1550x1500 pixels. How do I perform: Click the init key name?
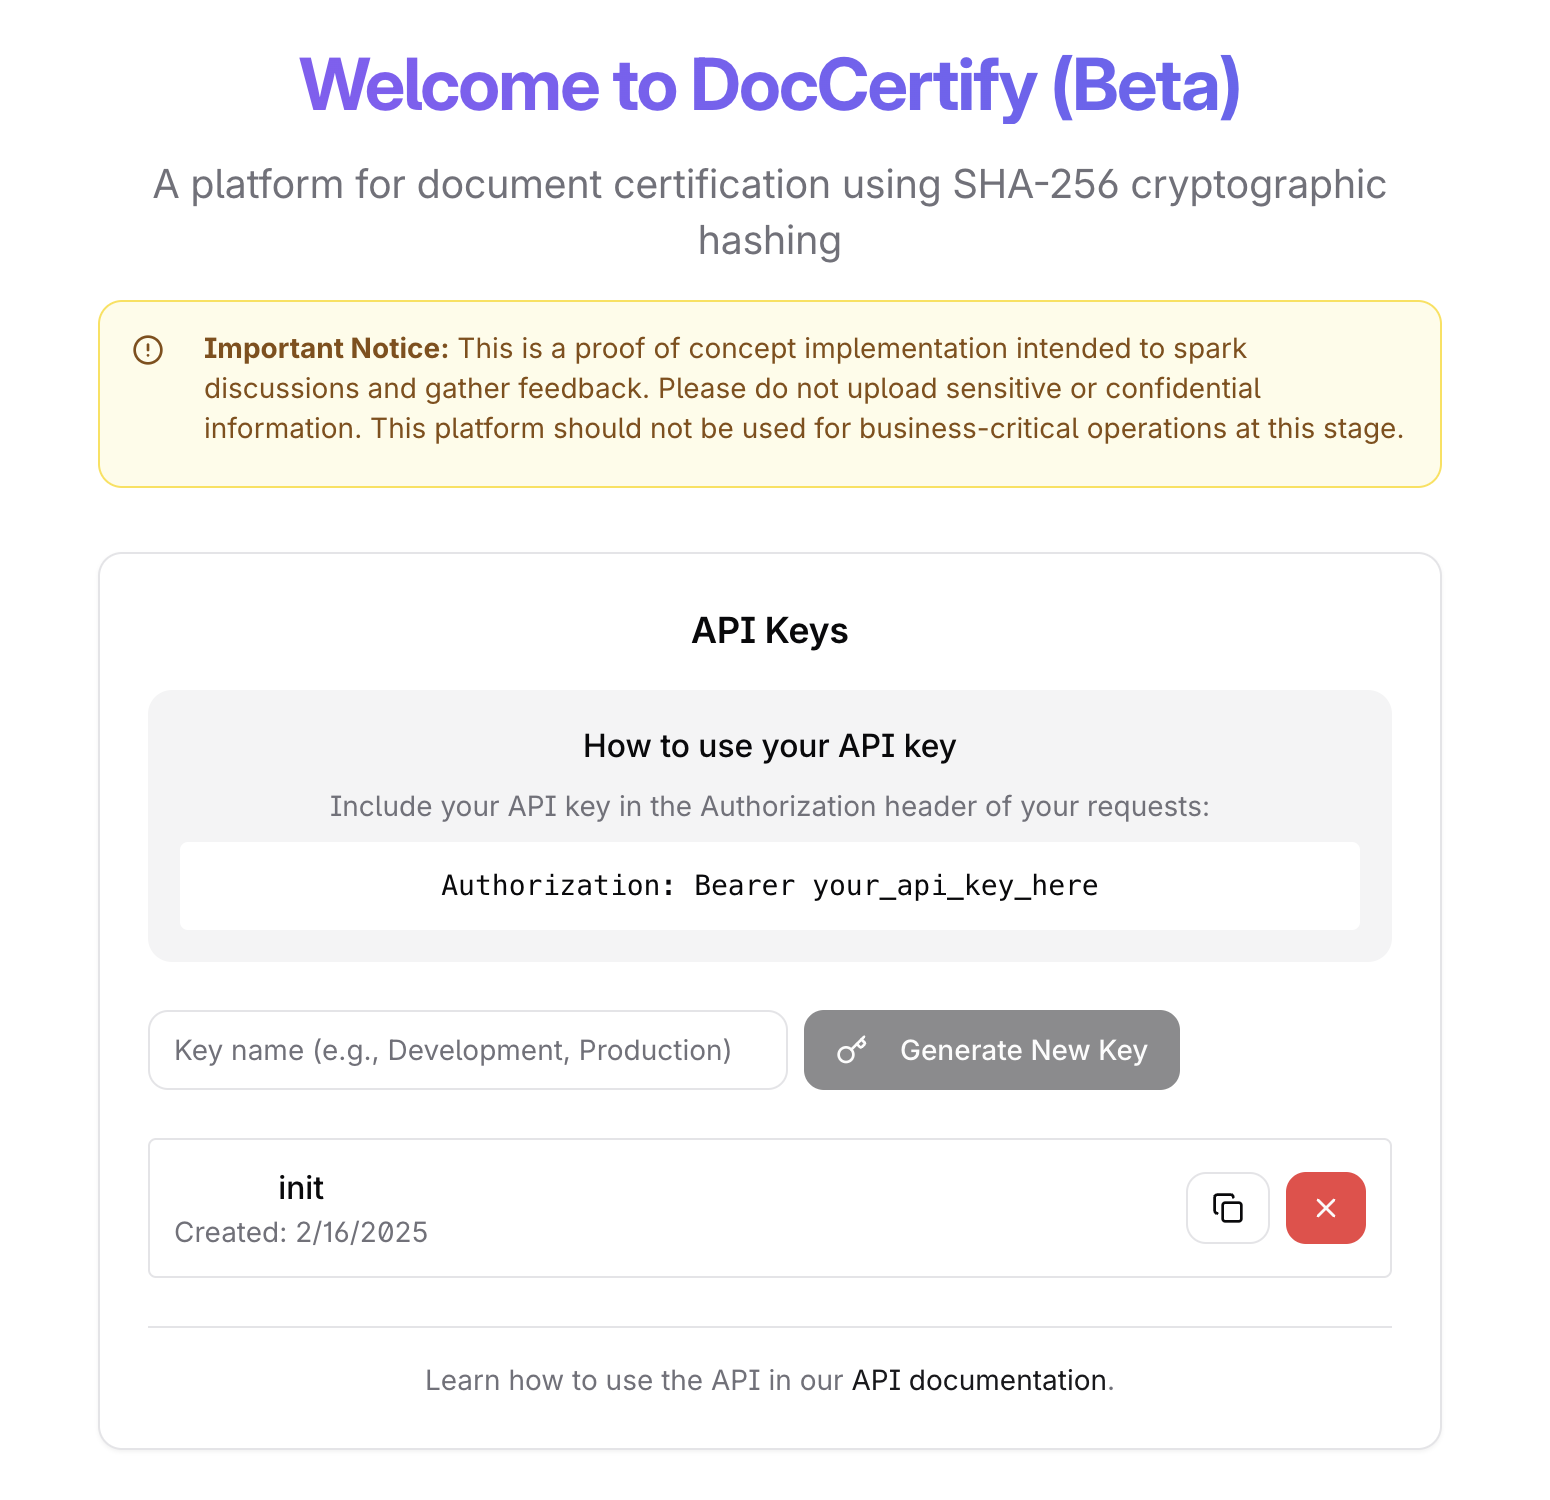(301, 1188)
